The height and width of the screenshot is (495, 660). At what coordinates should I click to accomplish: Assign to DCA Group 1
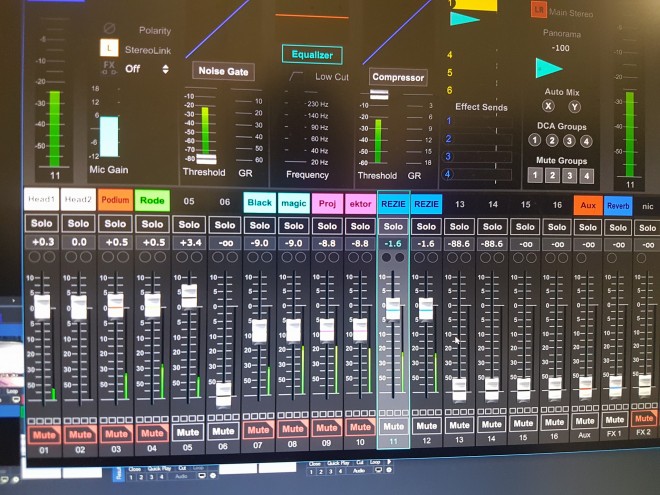pos(535,140)
